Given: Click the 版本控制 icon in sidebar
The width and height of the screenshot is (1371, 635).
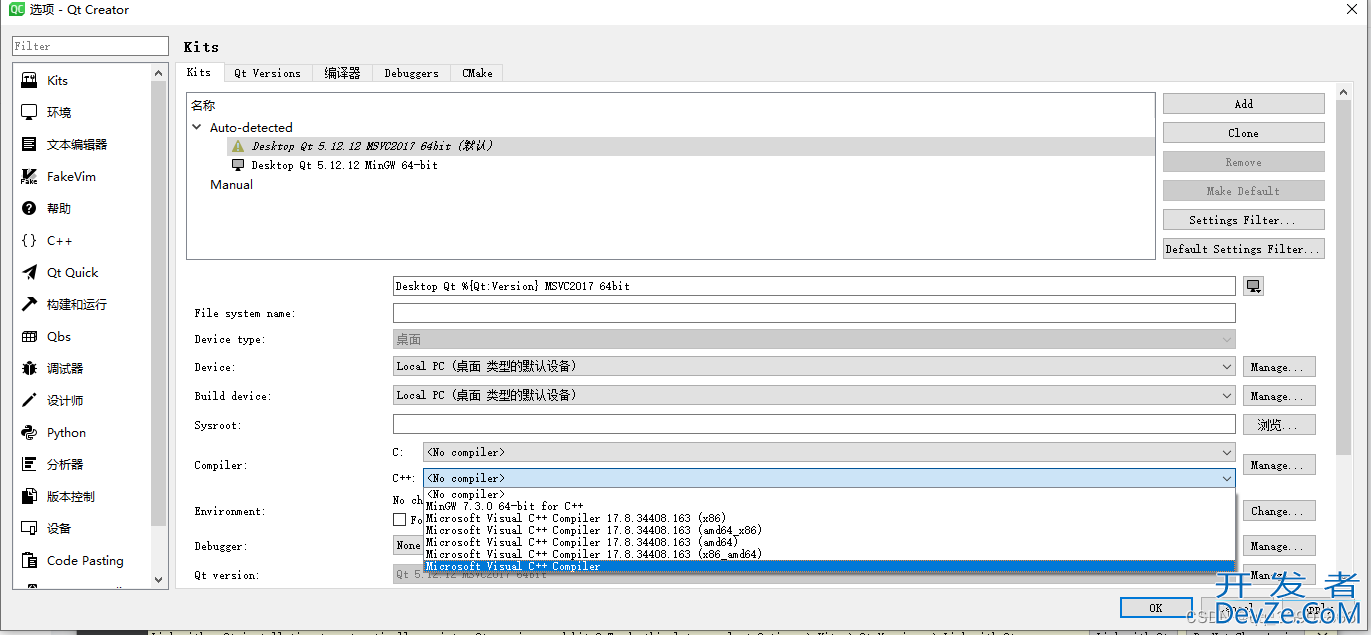Looking at the screenshot, I should (29, 497).
